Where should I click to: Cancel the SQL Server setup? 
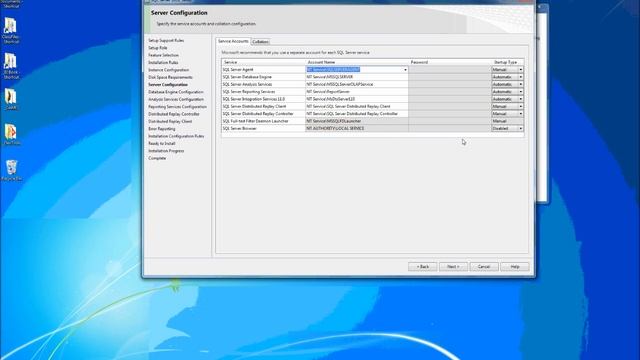[484, 267]
